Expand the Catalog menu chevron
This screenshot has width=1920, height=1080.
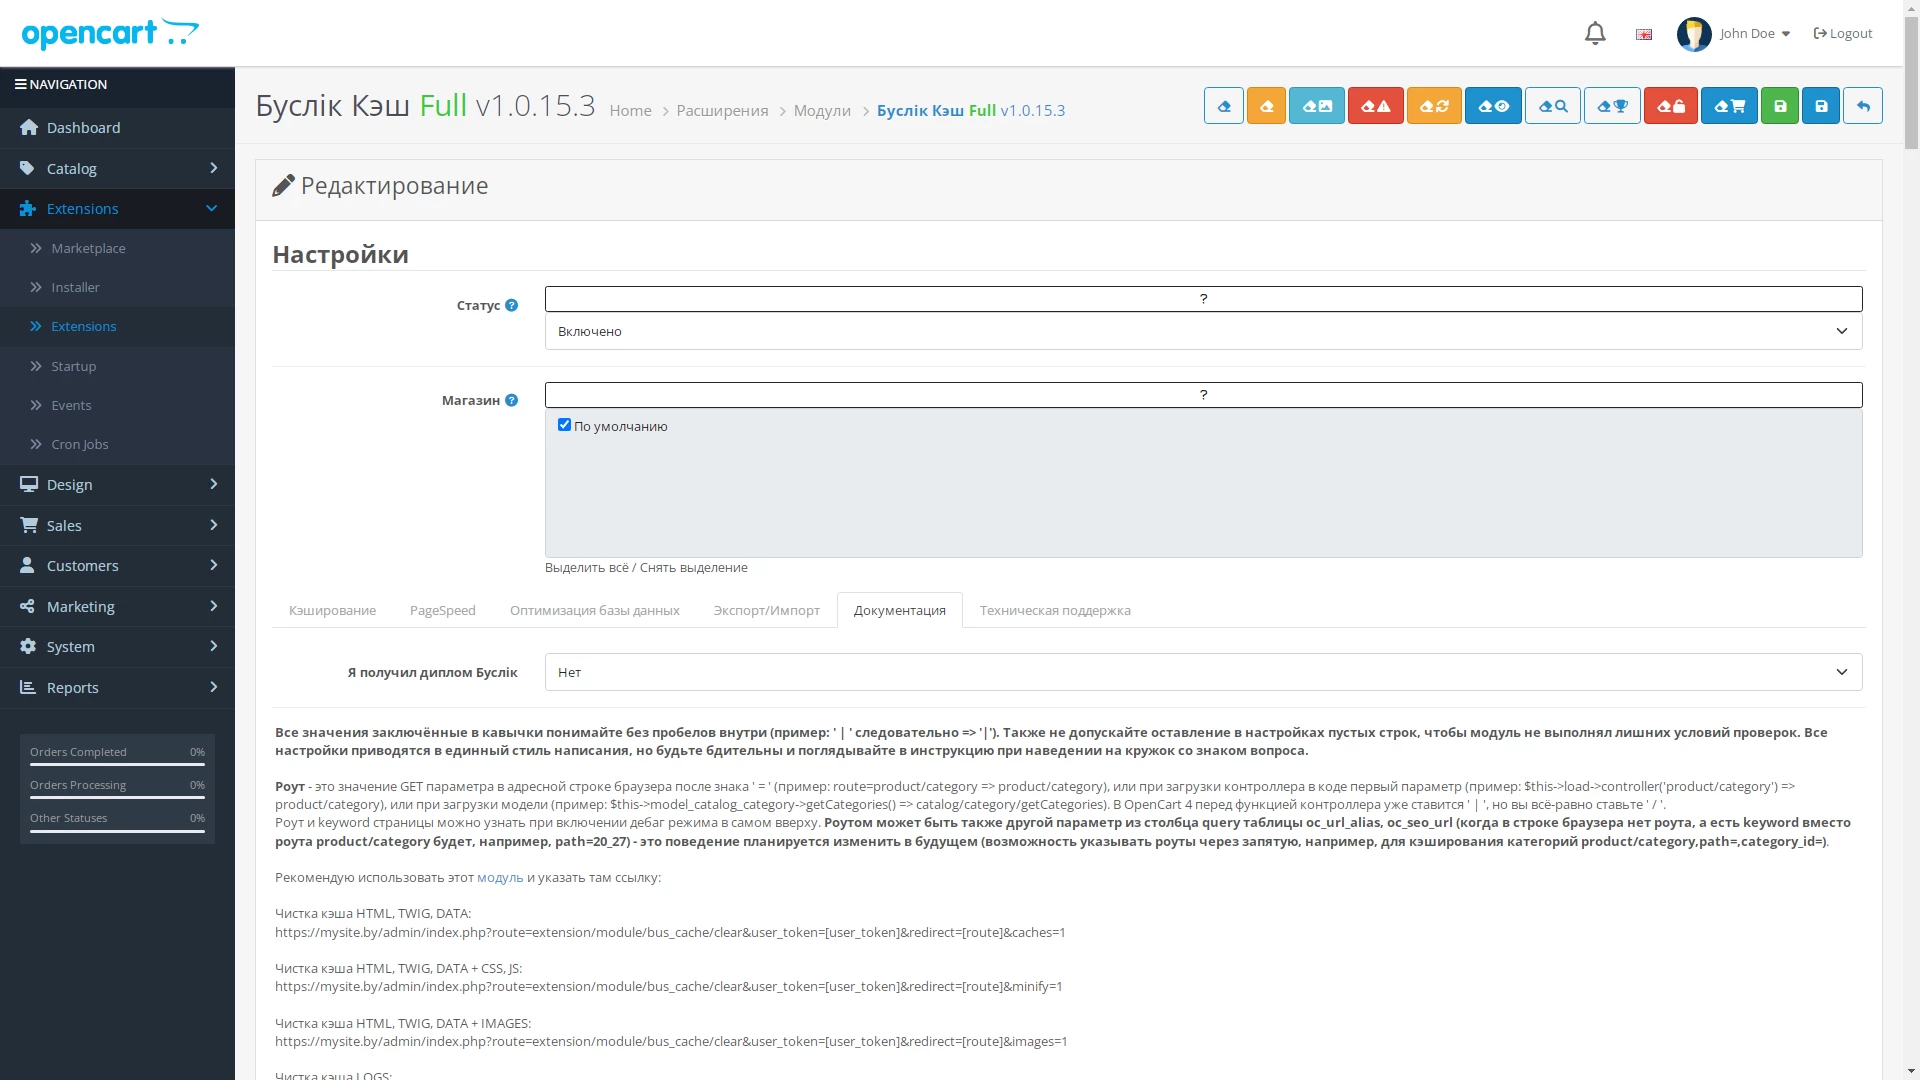[x=213, y=168]
